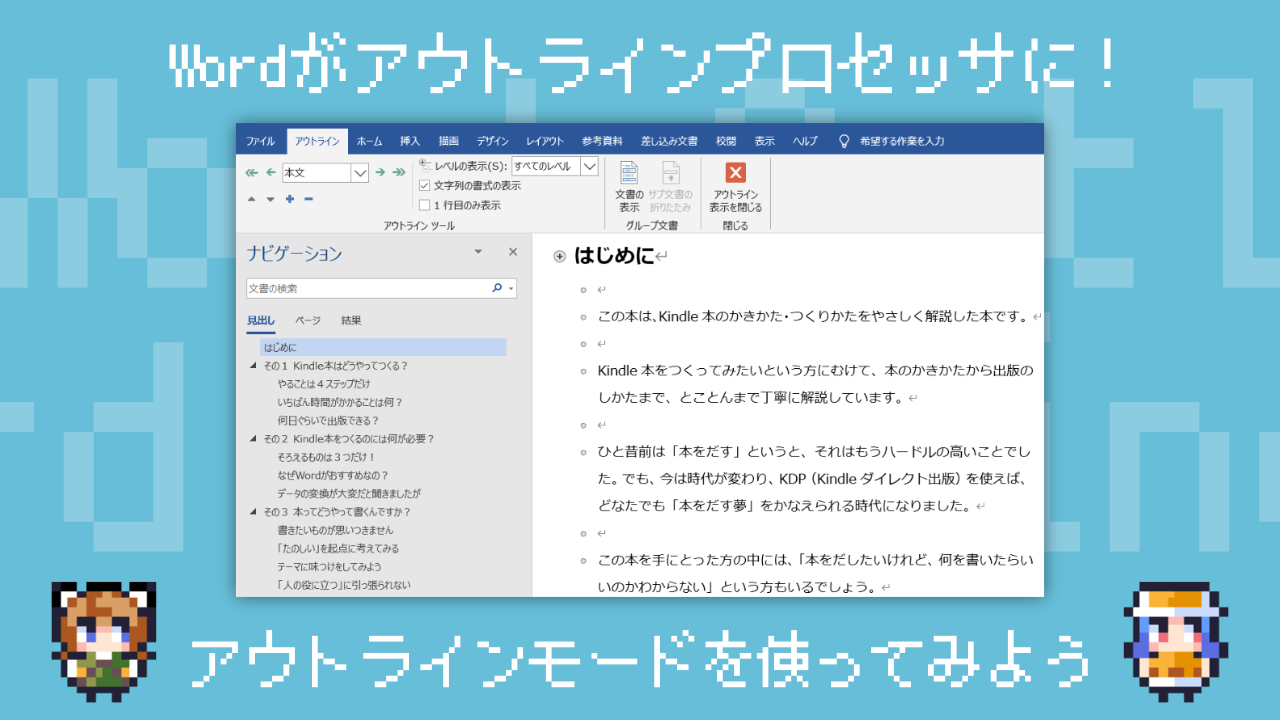Open the 参考資料 ribbon tab
The width and height of the screenshot is (1280, 720).
pos(602,141)
